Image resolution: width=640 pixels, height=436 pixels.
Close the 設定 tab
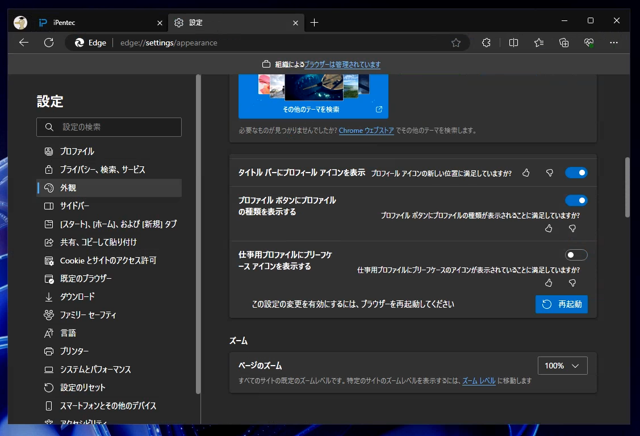pyautogui.click(x=295, y=23)
